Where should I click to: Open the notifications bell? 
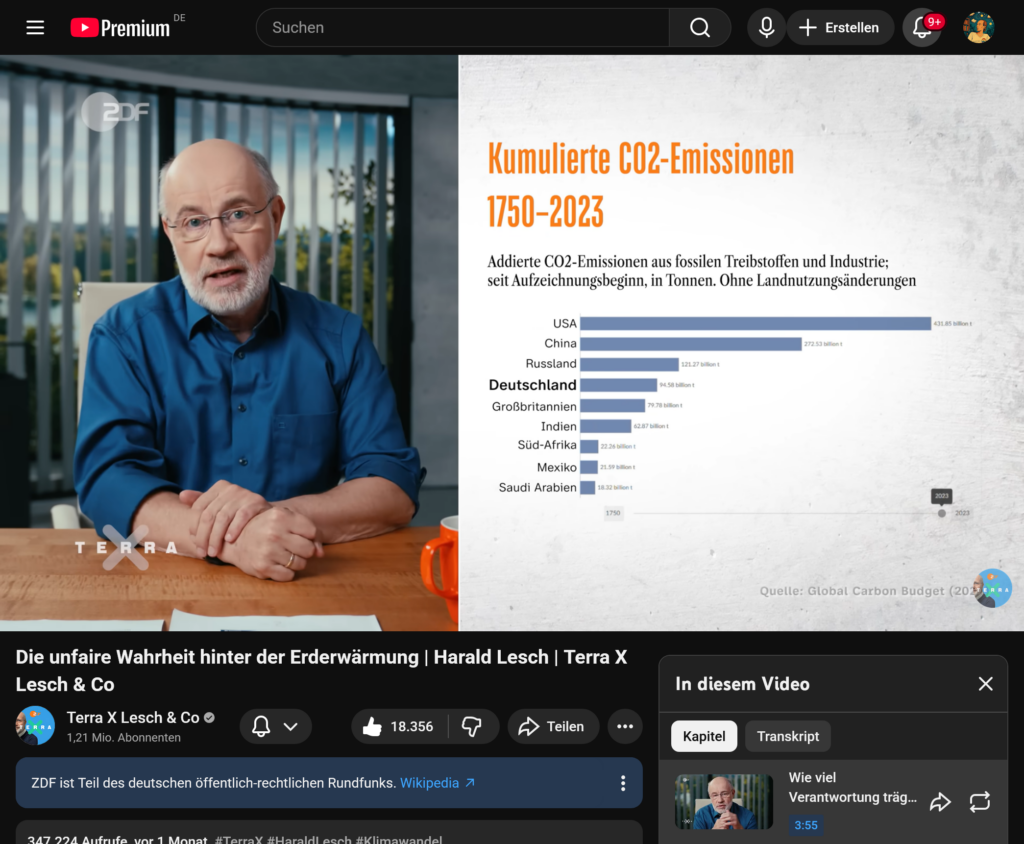pos(922,28)
